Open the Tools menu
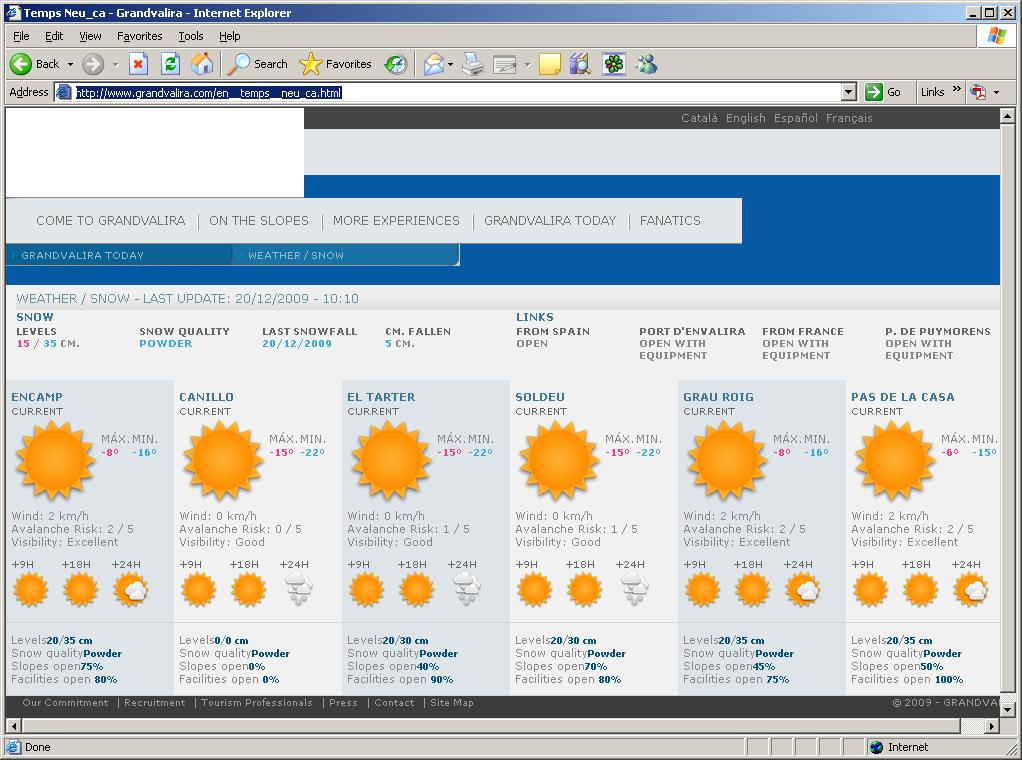1022x760 pixels. (x=191, y=36)
